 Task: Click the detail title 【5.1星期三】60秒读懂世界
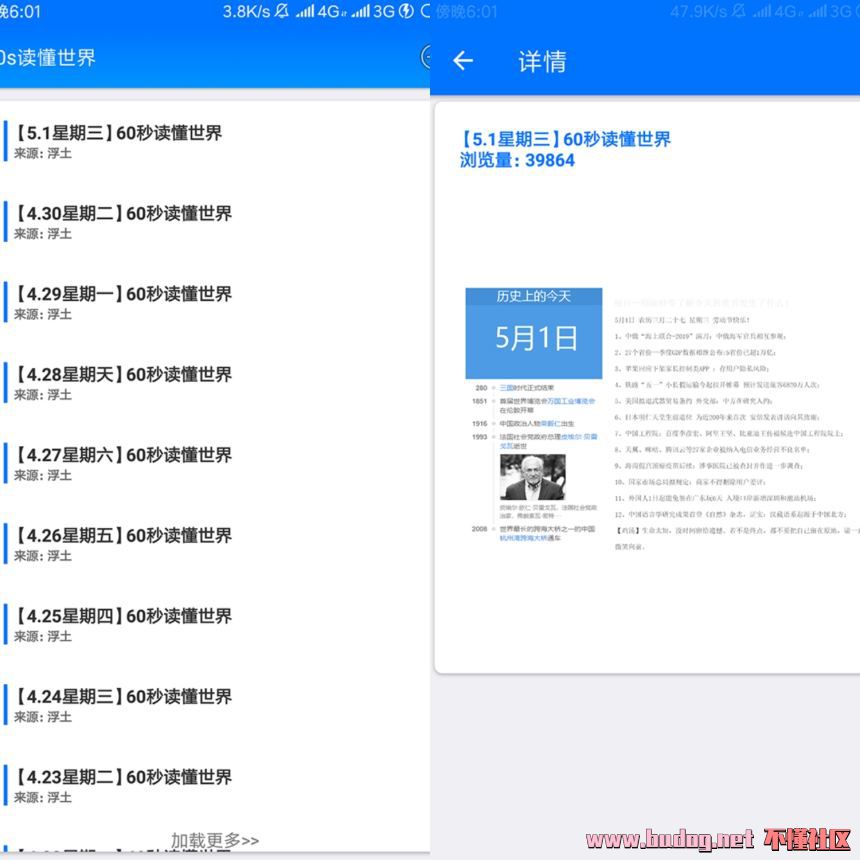[x=565, y=139]
